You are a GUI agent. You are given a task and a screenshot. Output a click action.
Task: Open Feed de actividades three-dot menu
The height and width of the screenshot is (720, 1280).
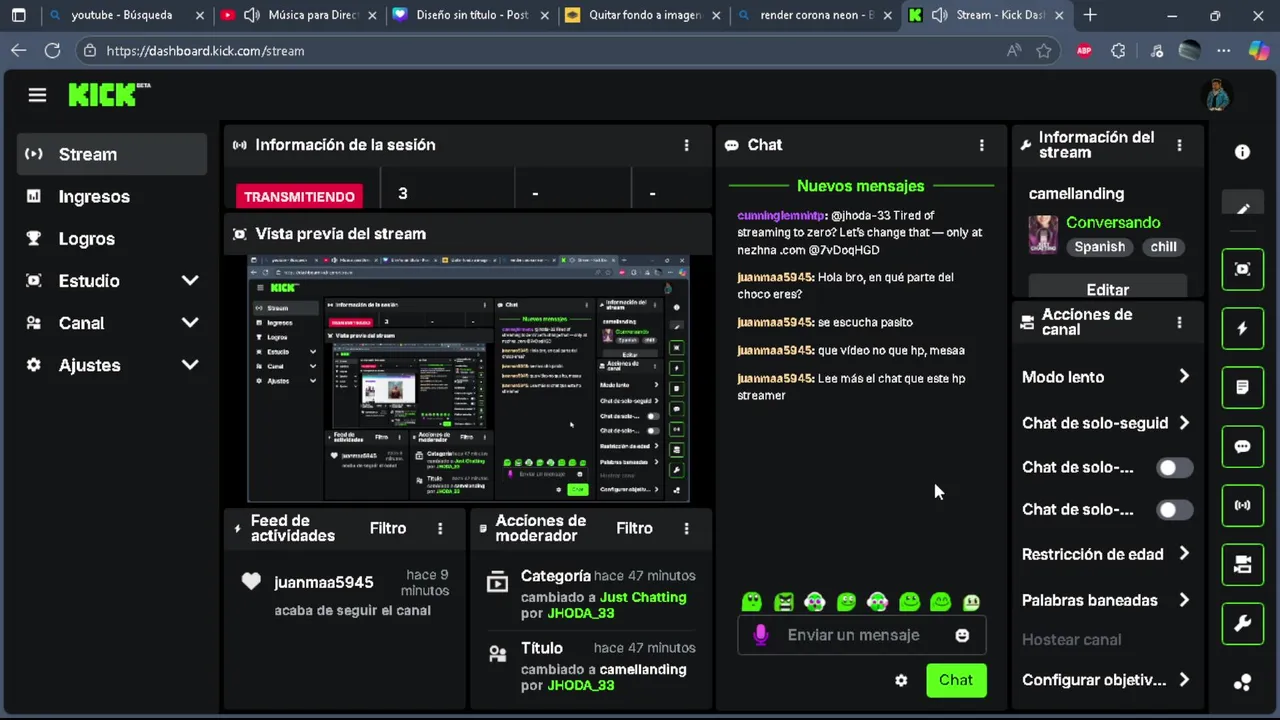pyautogui.click(x=440, y=528)
